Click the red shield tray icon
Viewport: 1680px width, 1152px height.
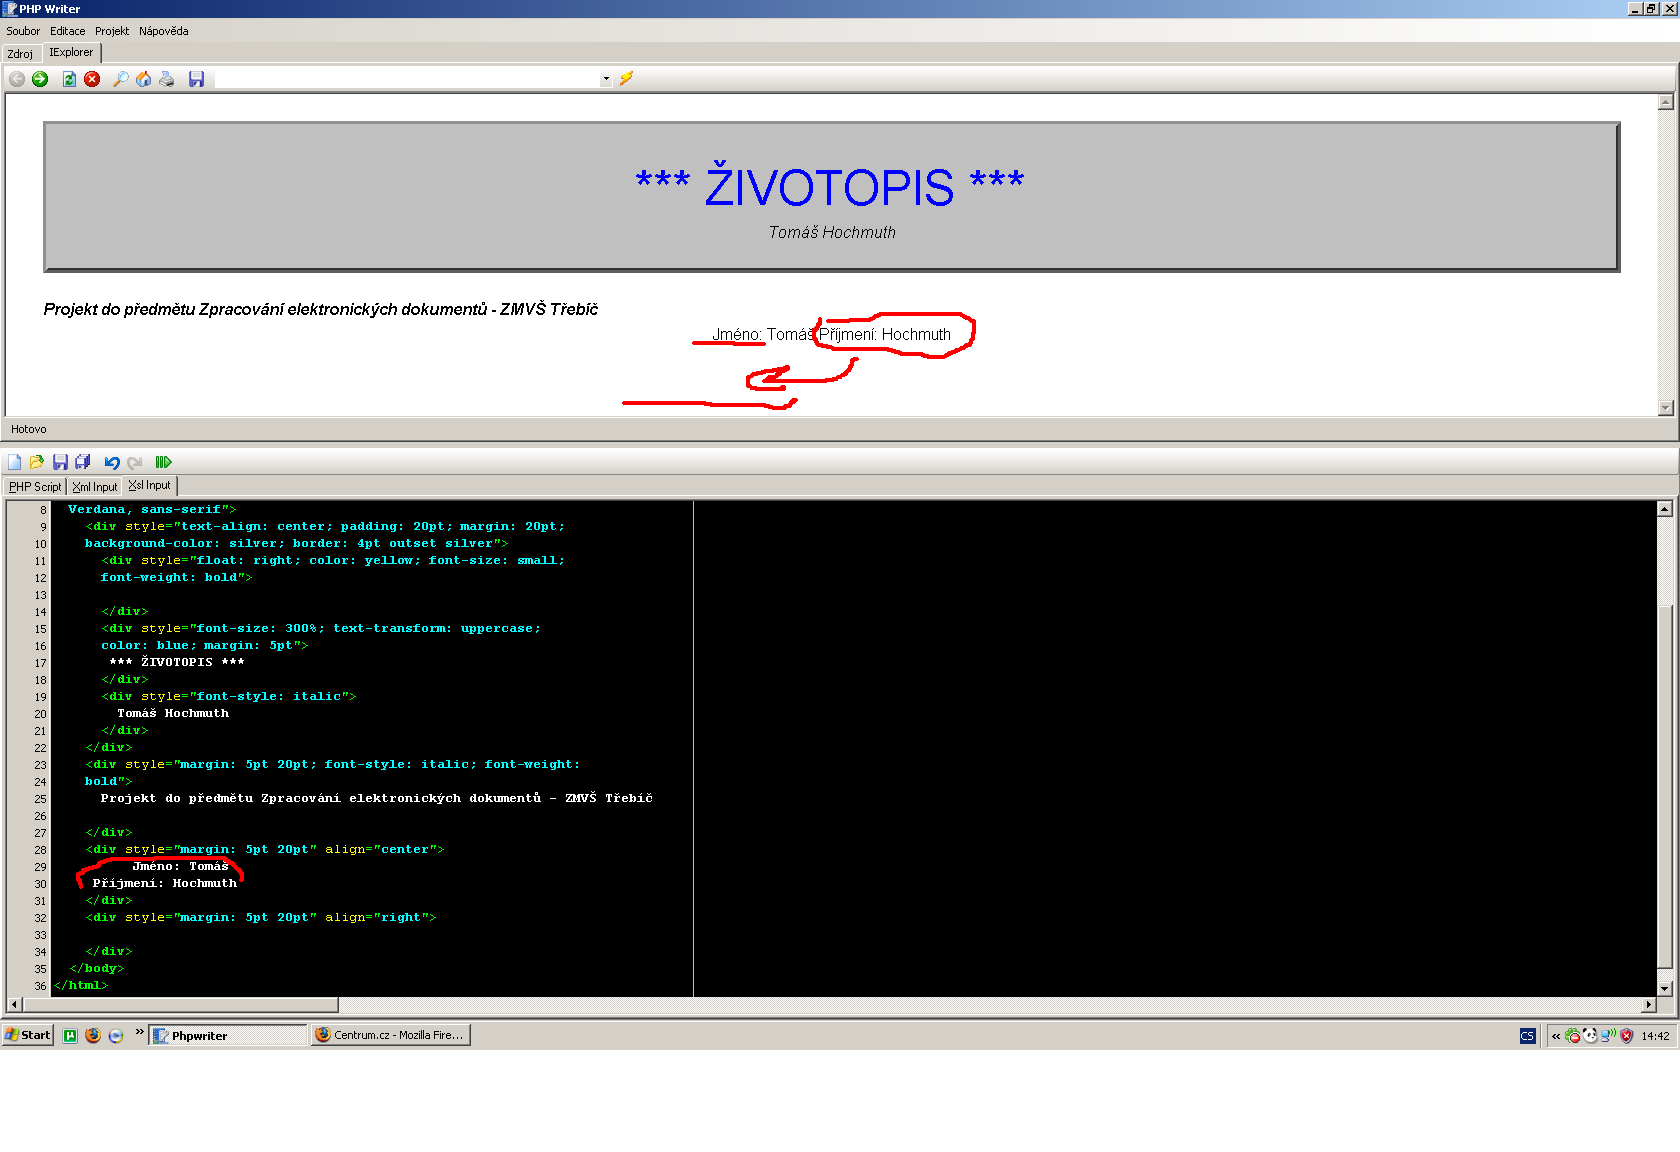1626,1036
